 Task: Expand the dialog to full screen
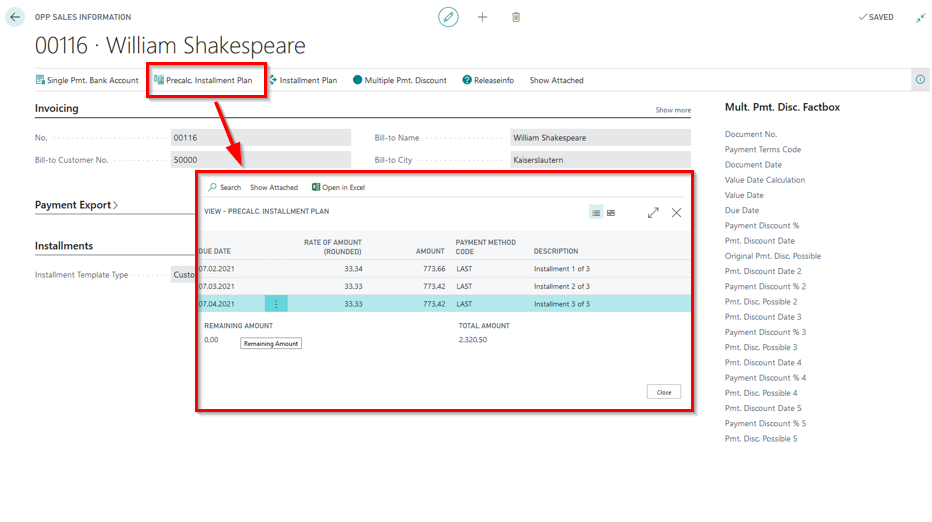[653, 212]
